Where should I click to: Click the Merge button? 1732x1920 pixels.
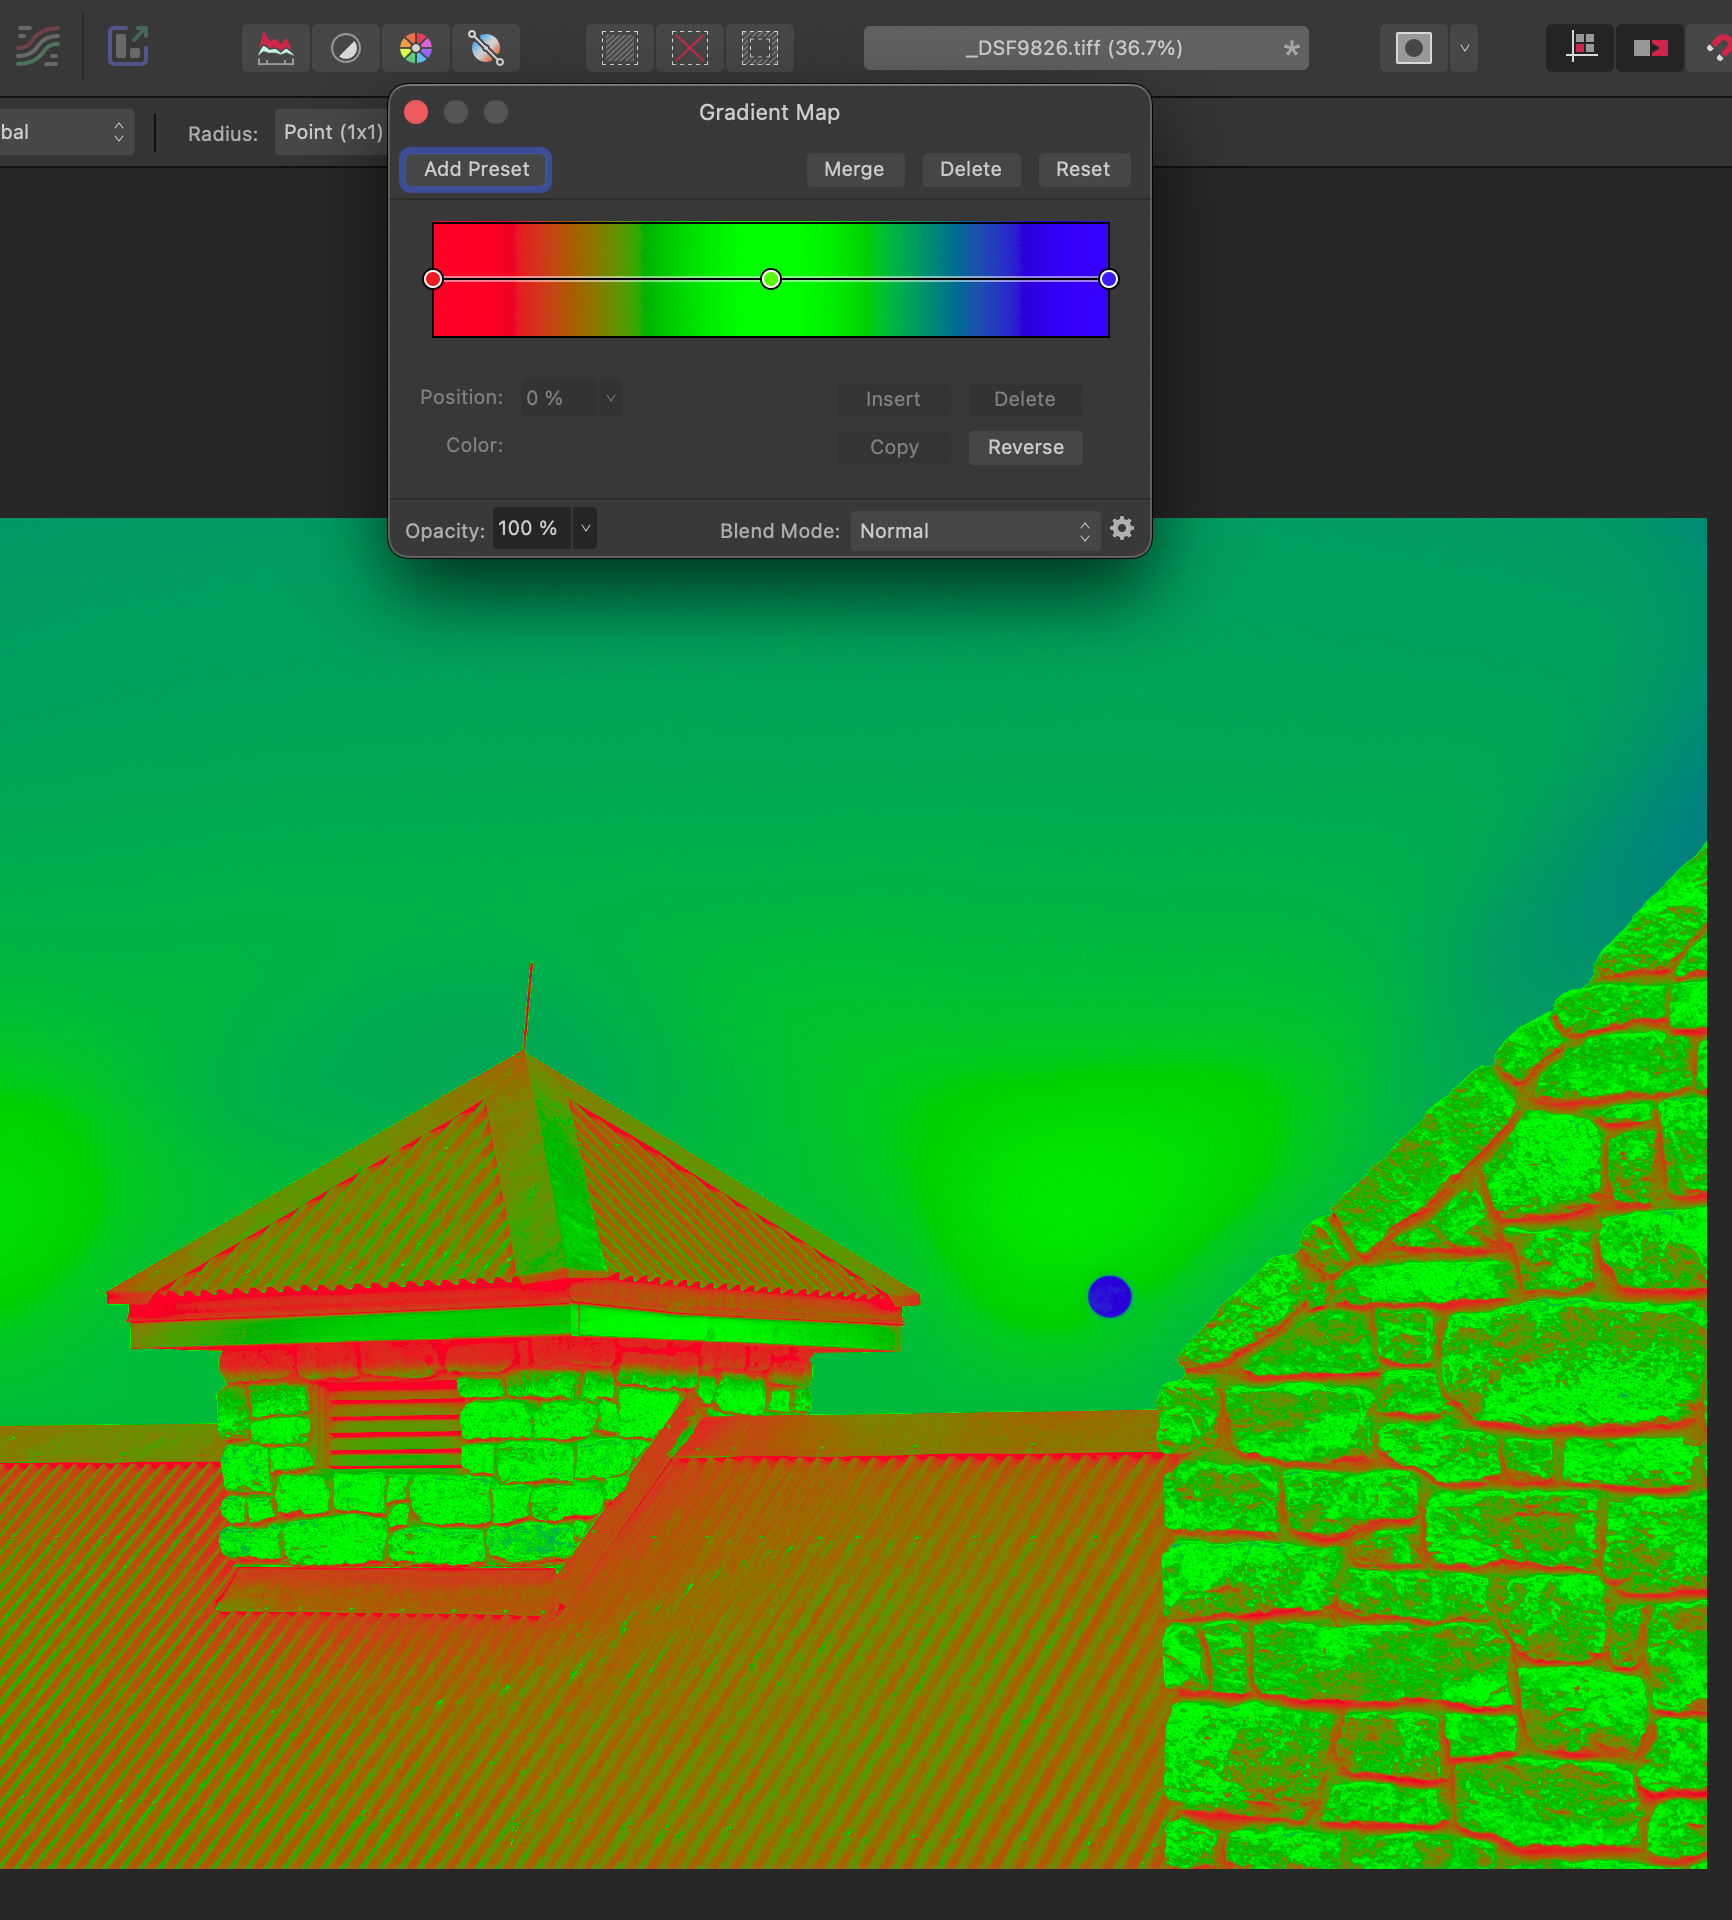[x=855, y=169]
